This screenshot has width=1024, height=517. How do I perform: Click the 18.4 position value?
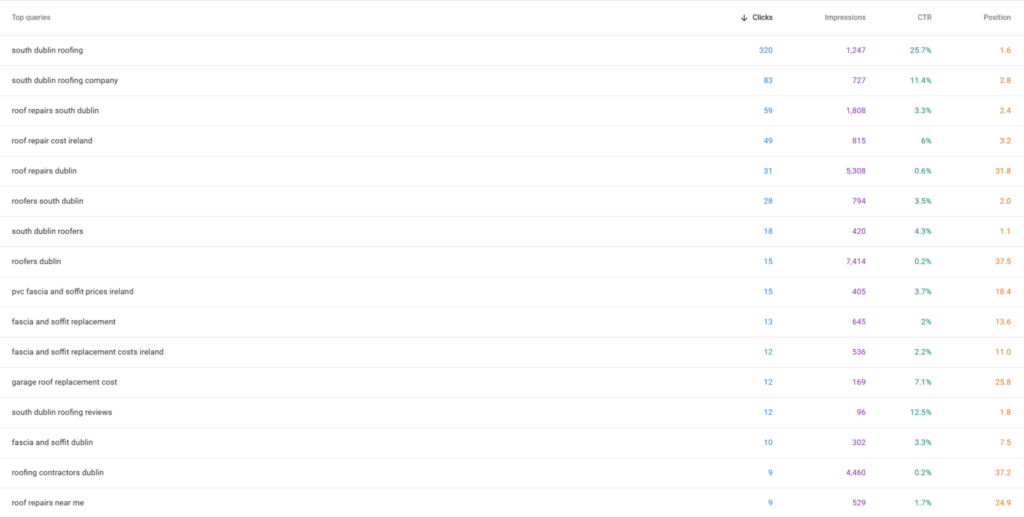(x=1003, y=292)
